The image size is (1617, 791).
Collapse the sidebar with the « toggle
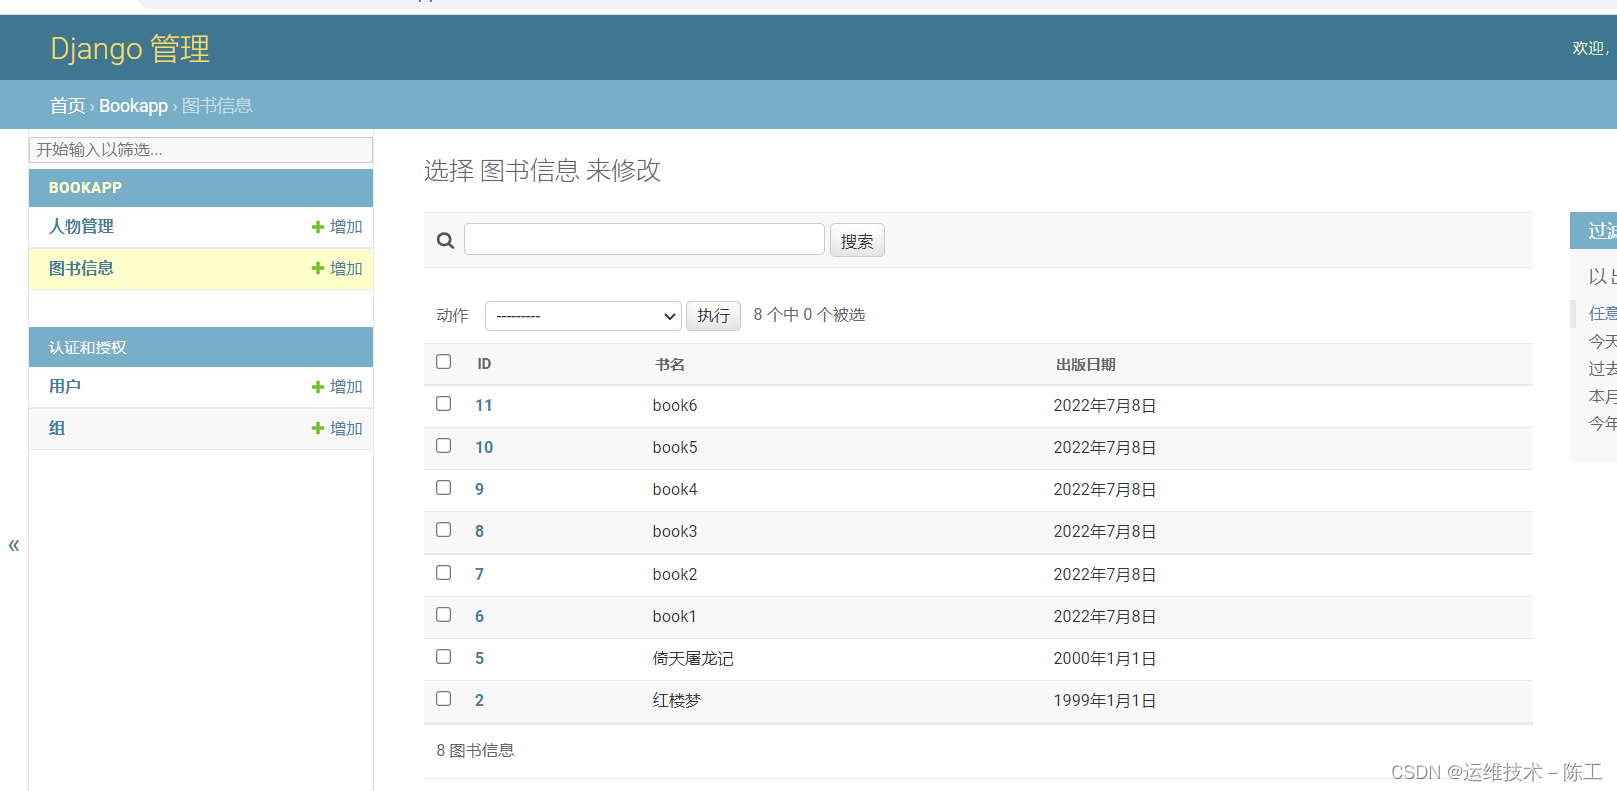(14, 545)
